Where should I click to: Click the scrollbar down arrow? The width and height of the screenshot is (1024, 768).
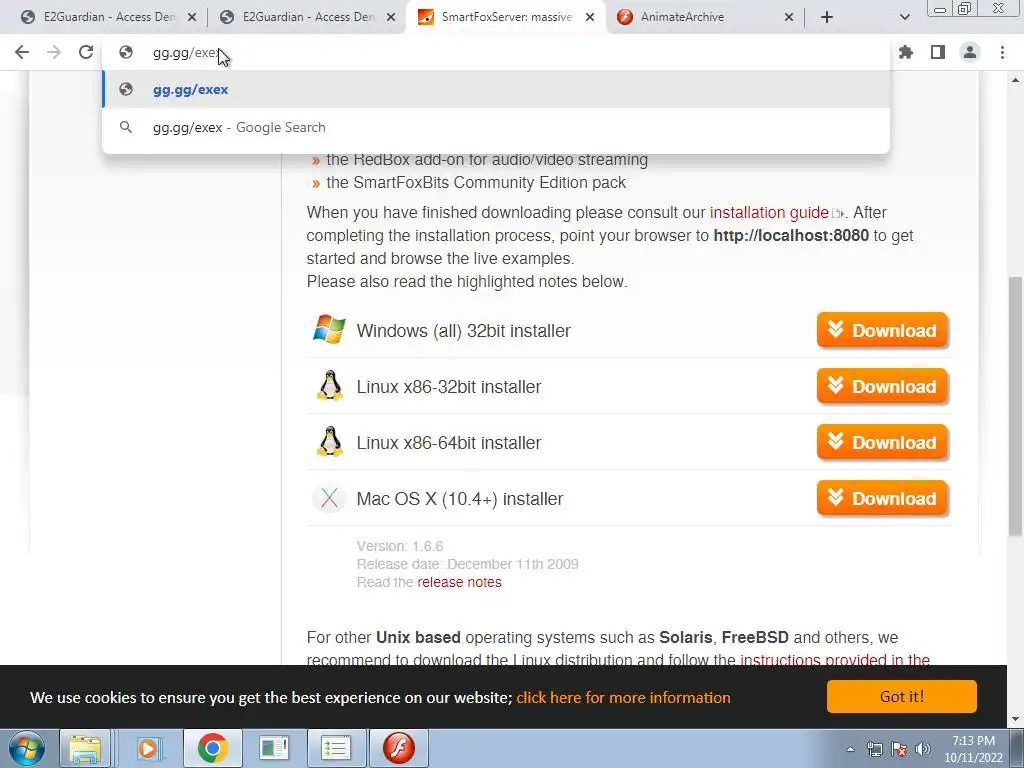tap(1016, 720)
